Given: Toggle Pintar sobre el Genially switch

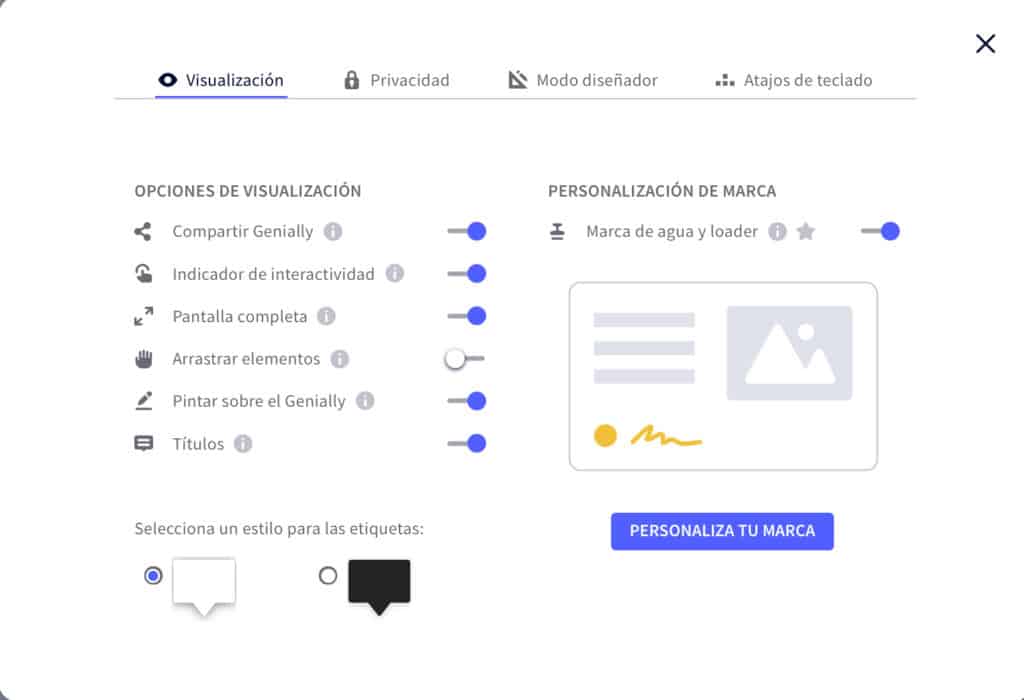Looking at the screenshot, I should 466,401.
